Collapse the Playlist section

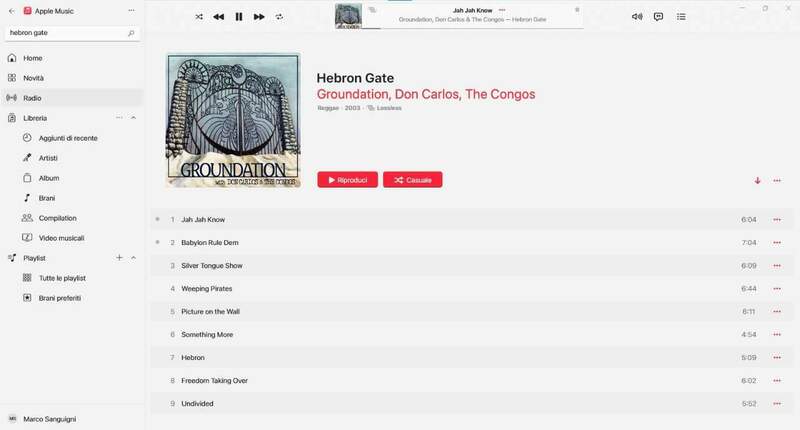pos(133,258)
